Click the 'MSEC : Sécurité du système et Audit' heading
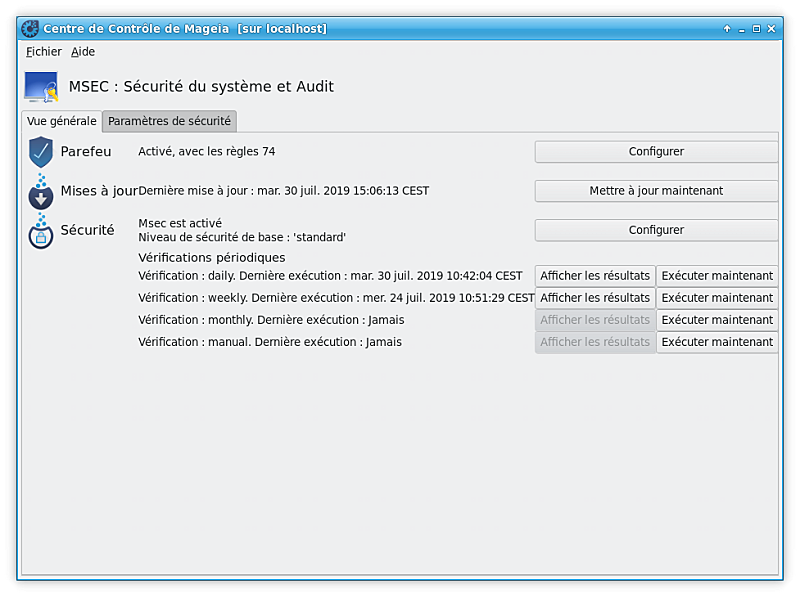This screenshot has width=800, height=597. (202, 87)
